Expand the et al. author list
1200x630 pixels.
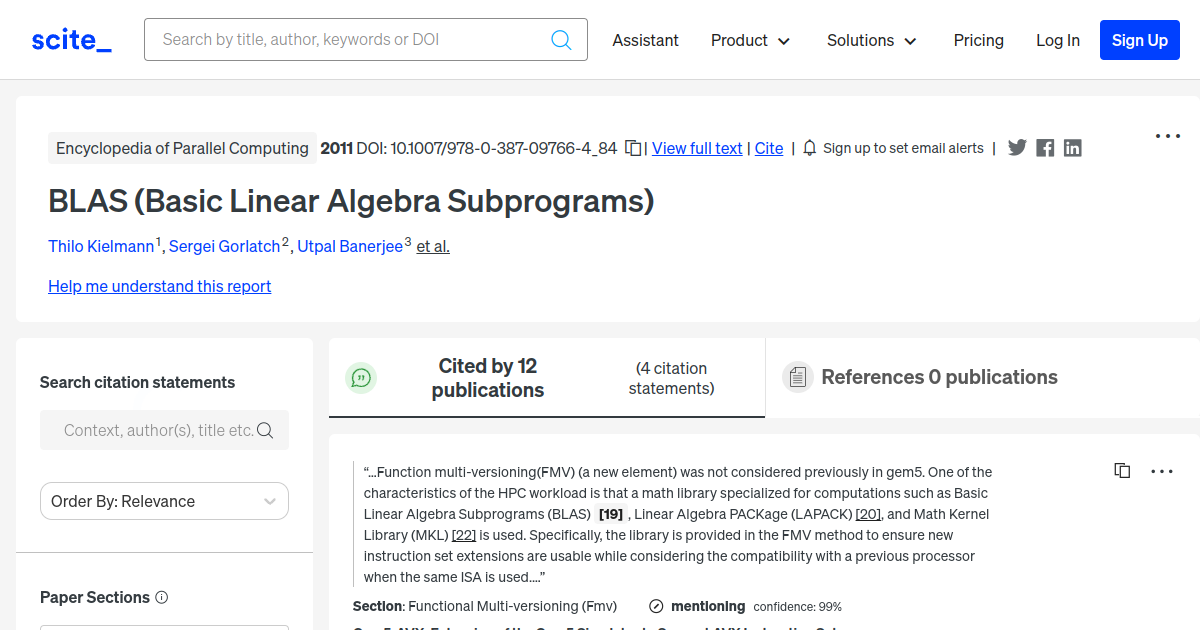[433, 246]
